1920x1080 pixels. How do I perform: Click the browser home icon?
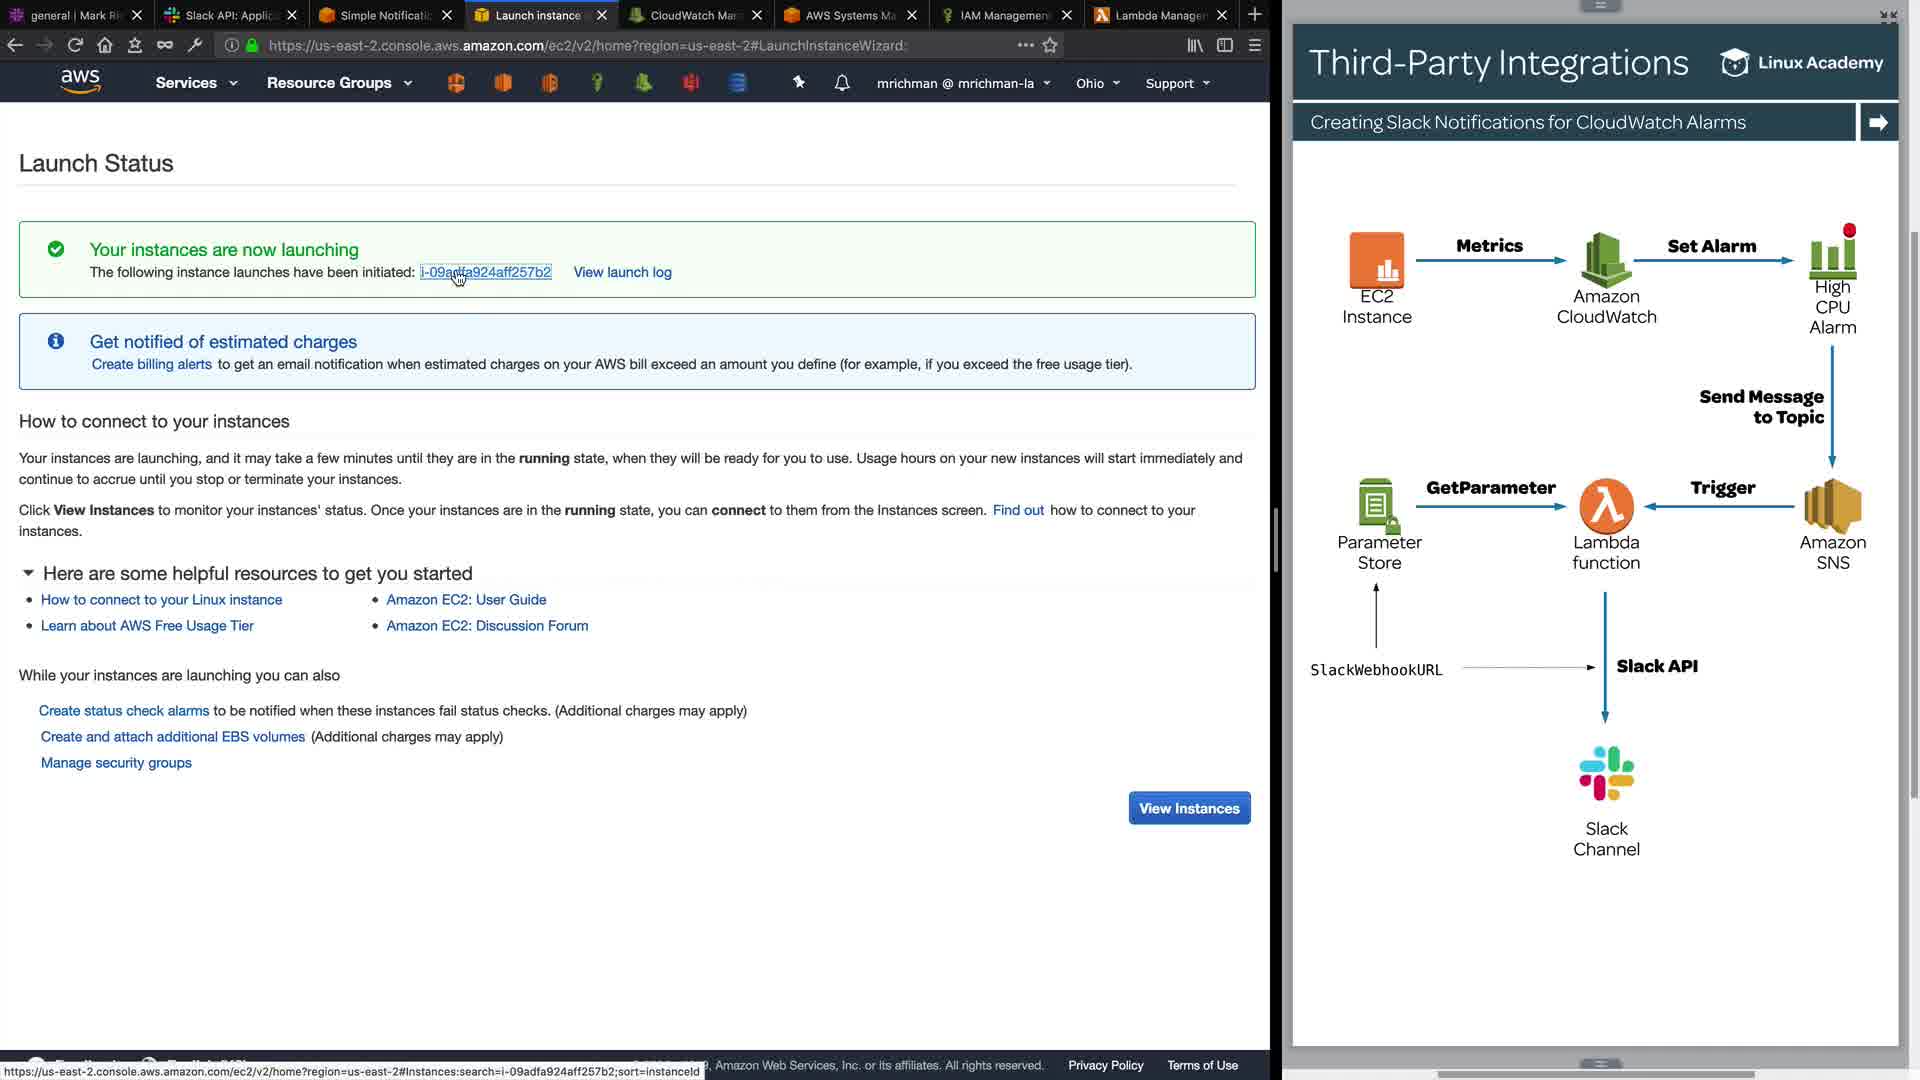point(105,45)
